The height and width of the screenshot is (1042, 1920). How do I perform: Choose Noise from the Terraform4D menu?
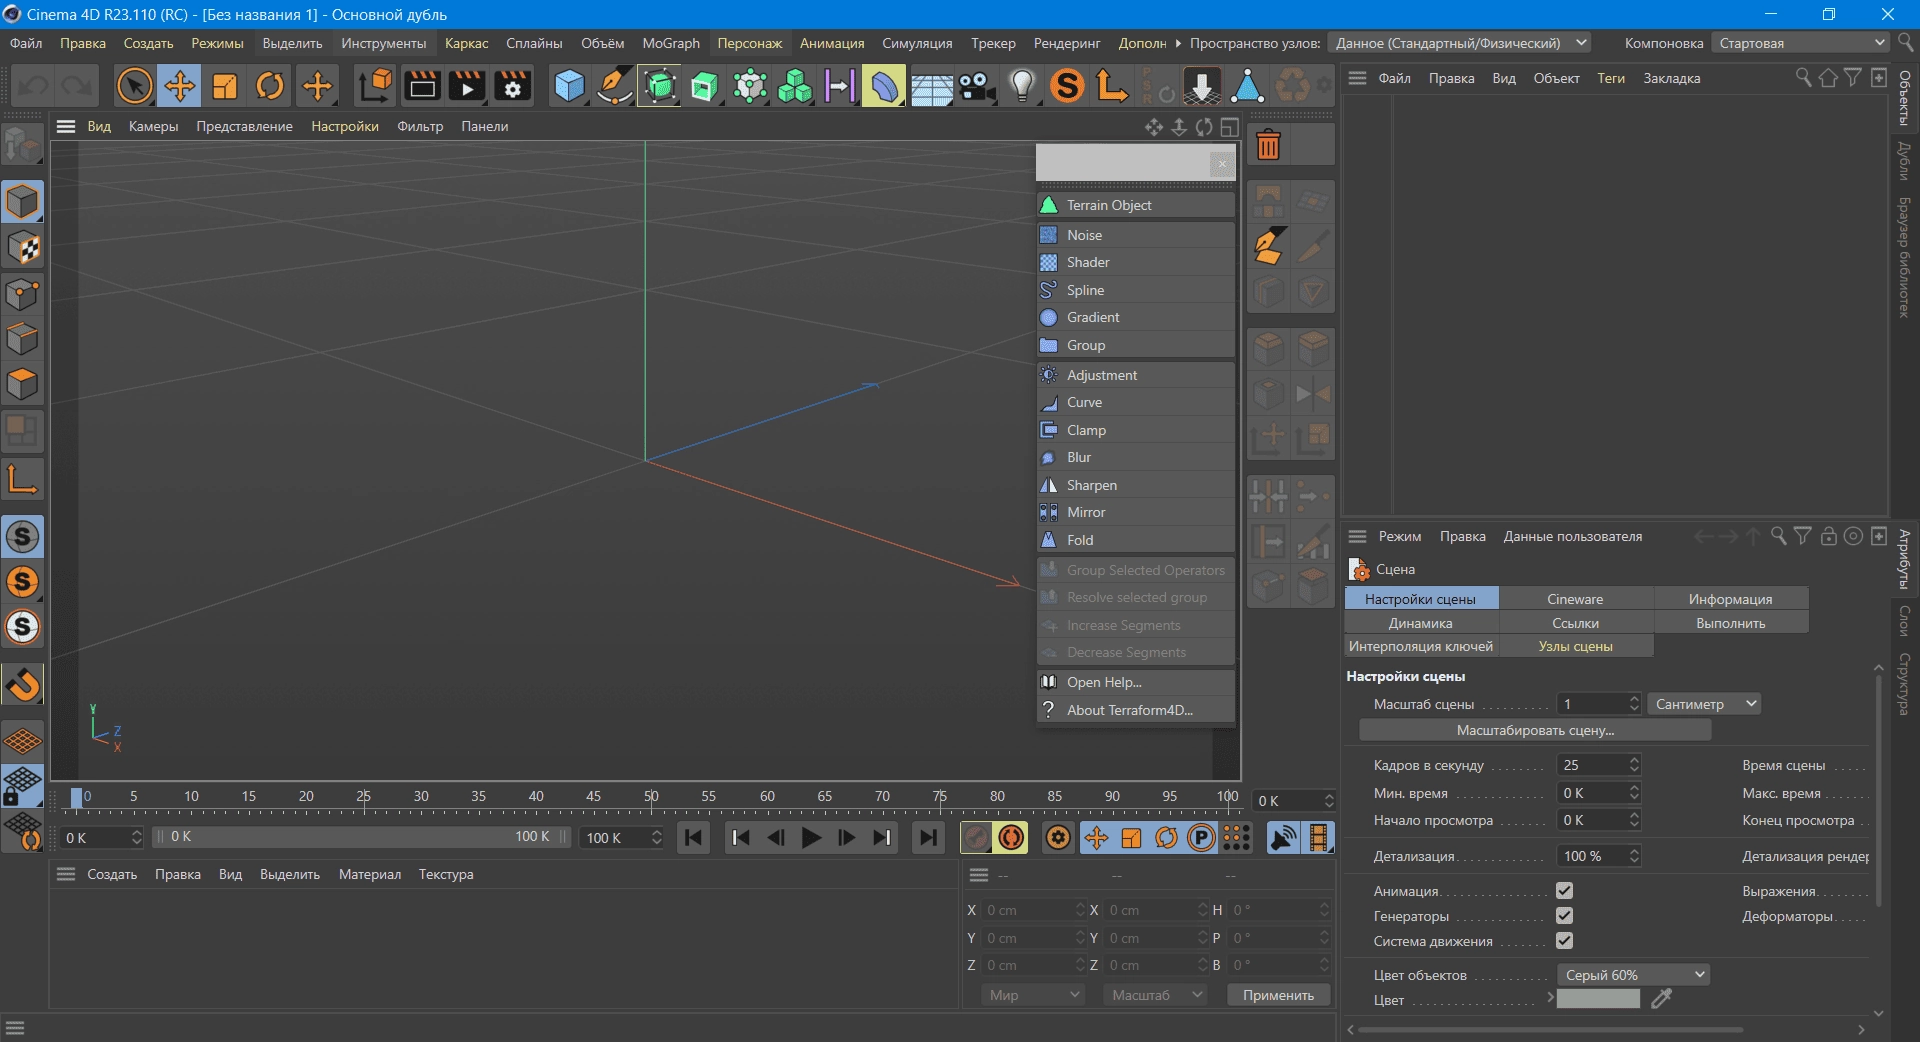1136,235
